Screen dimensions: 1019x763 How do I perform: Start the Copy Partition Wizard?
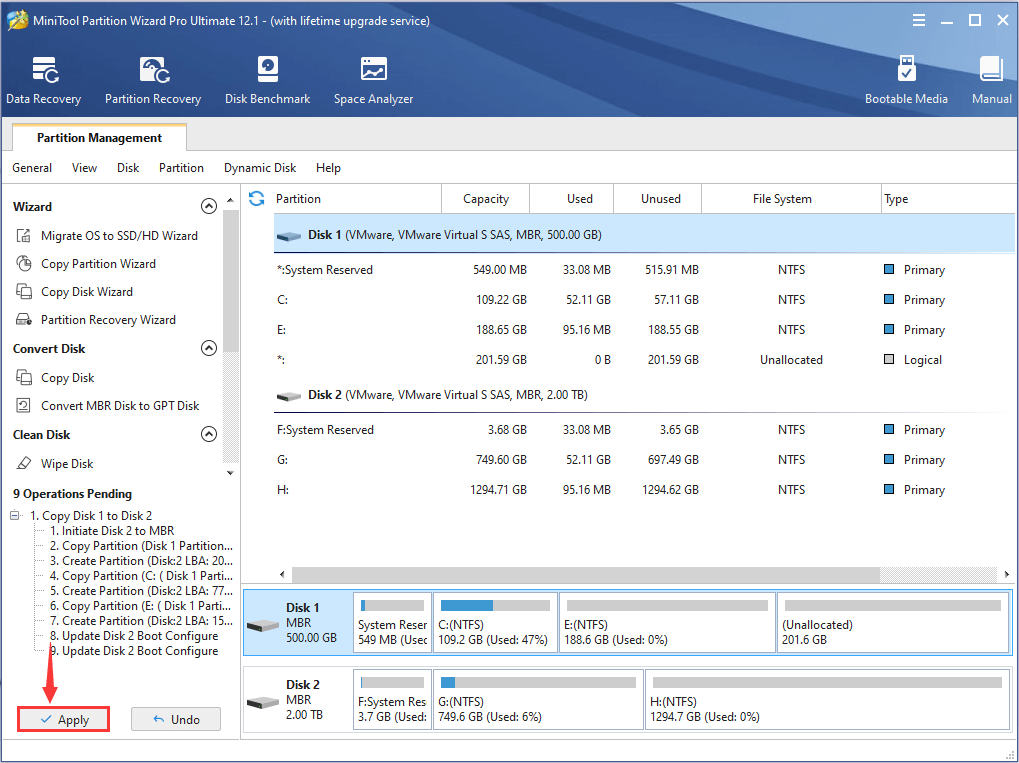coord(86,263)
